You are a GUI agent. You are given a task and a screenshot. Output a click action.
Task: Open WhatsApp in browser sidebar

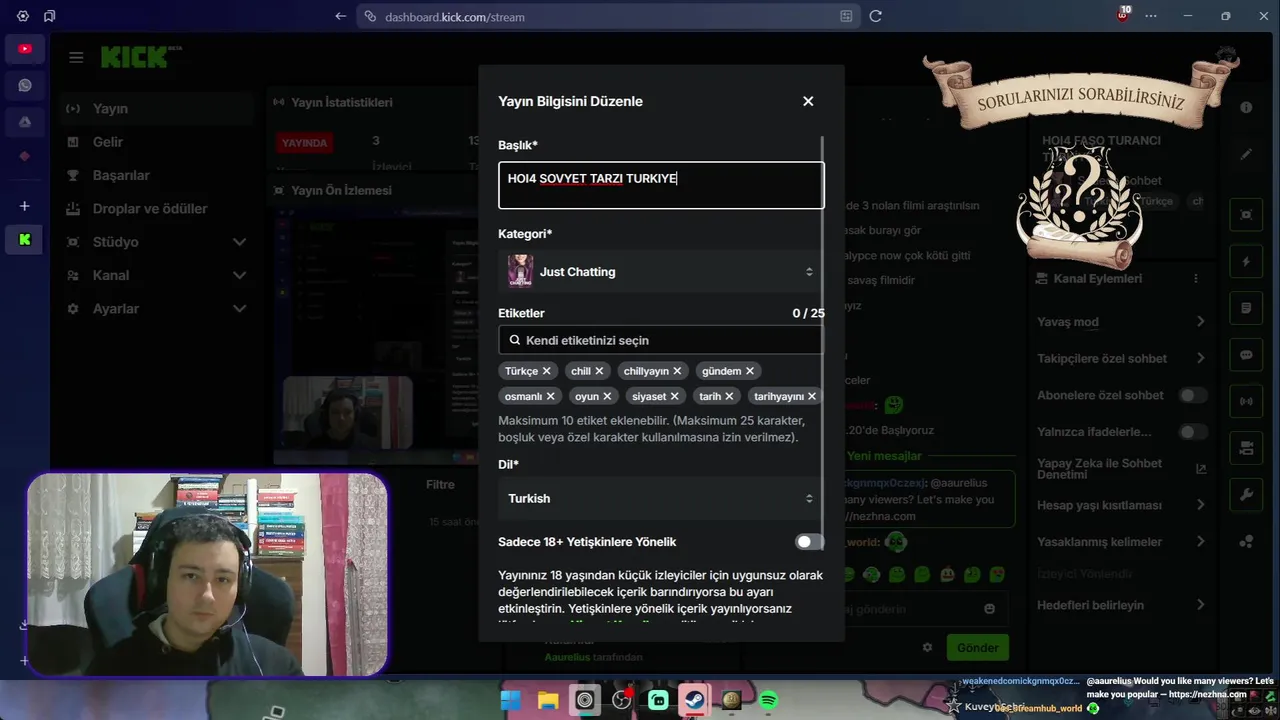point(25,85)
